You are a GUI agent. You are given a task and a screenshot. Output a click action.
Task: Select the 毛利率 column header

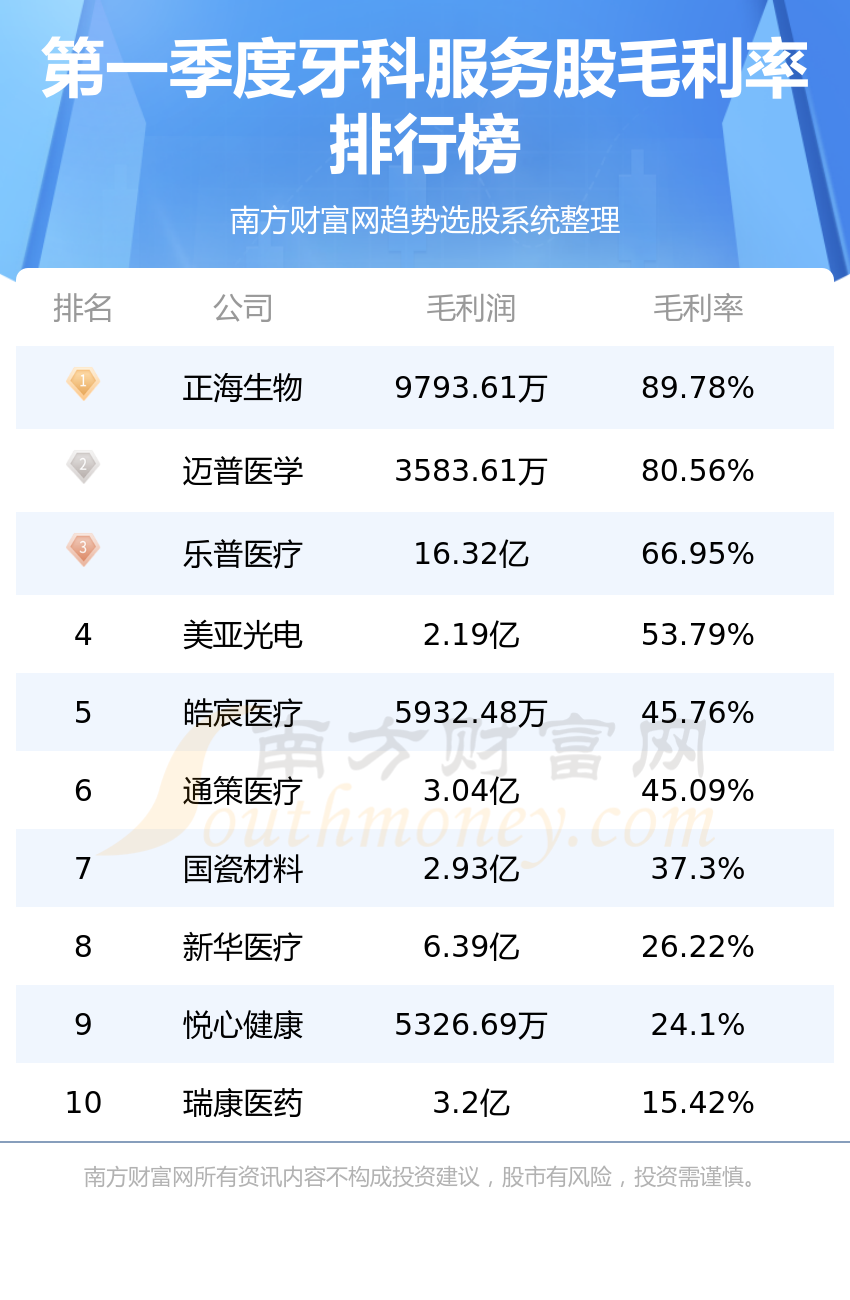[698, 308]
